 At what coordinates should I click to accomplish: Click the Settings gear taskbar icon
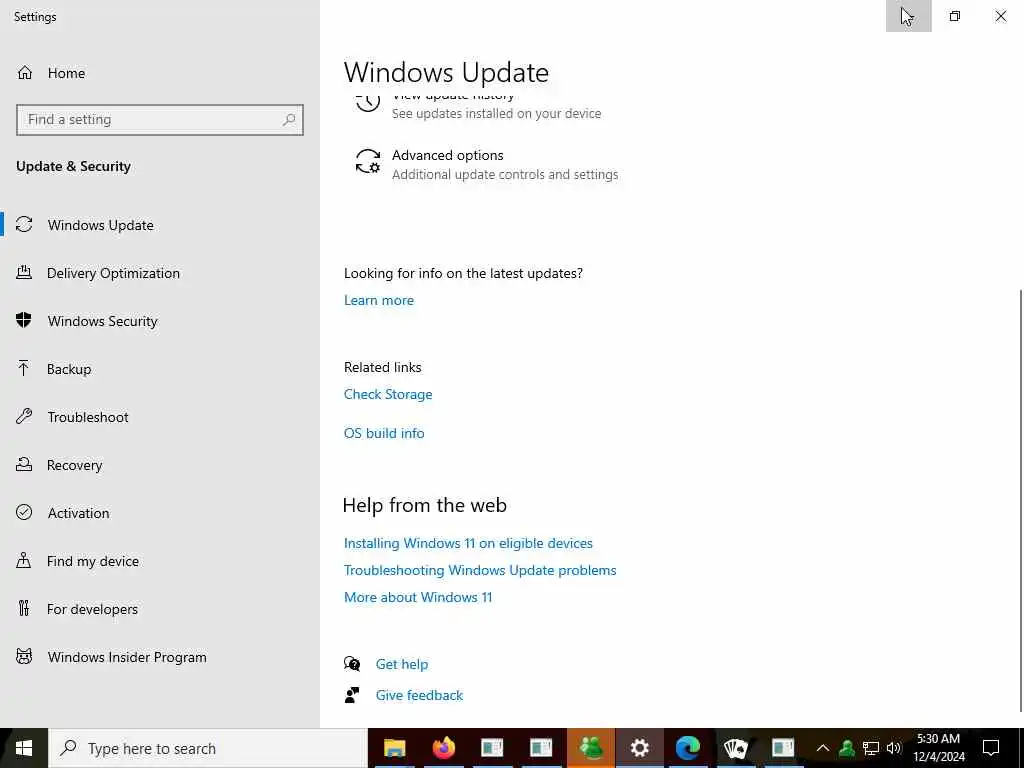(639, 748)
